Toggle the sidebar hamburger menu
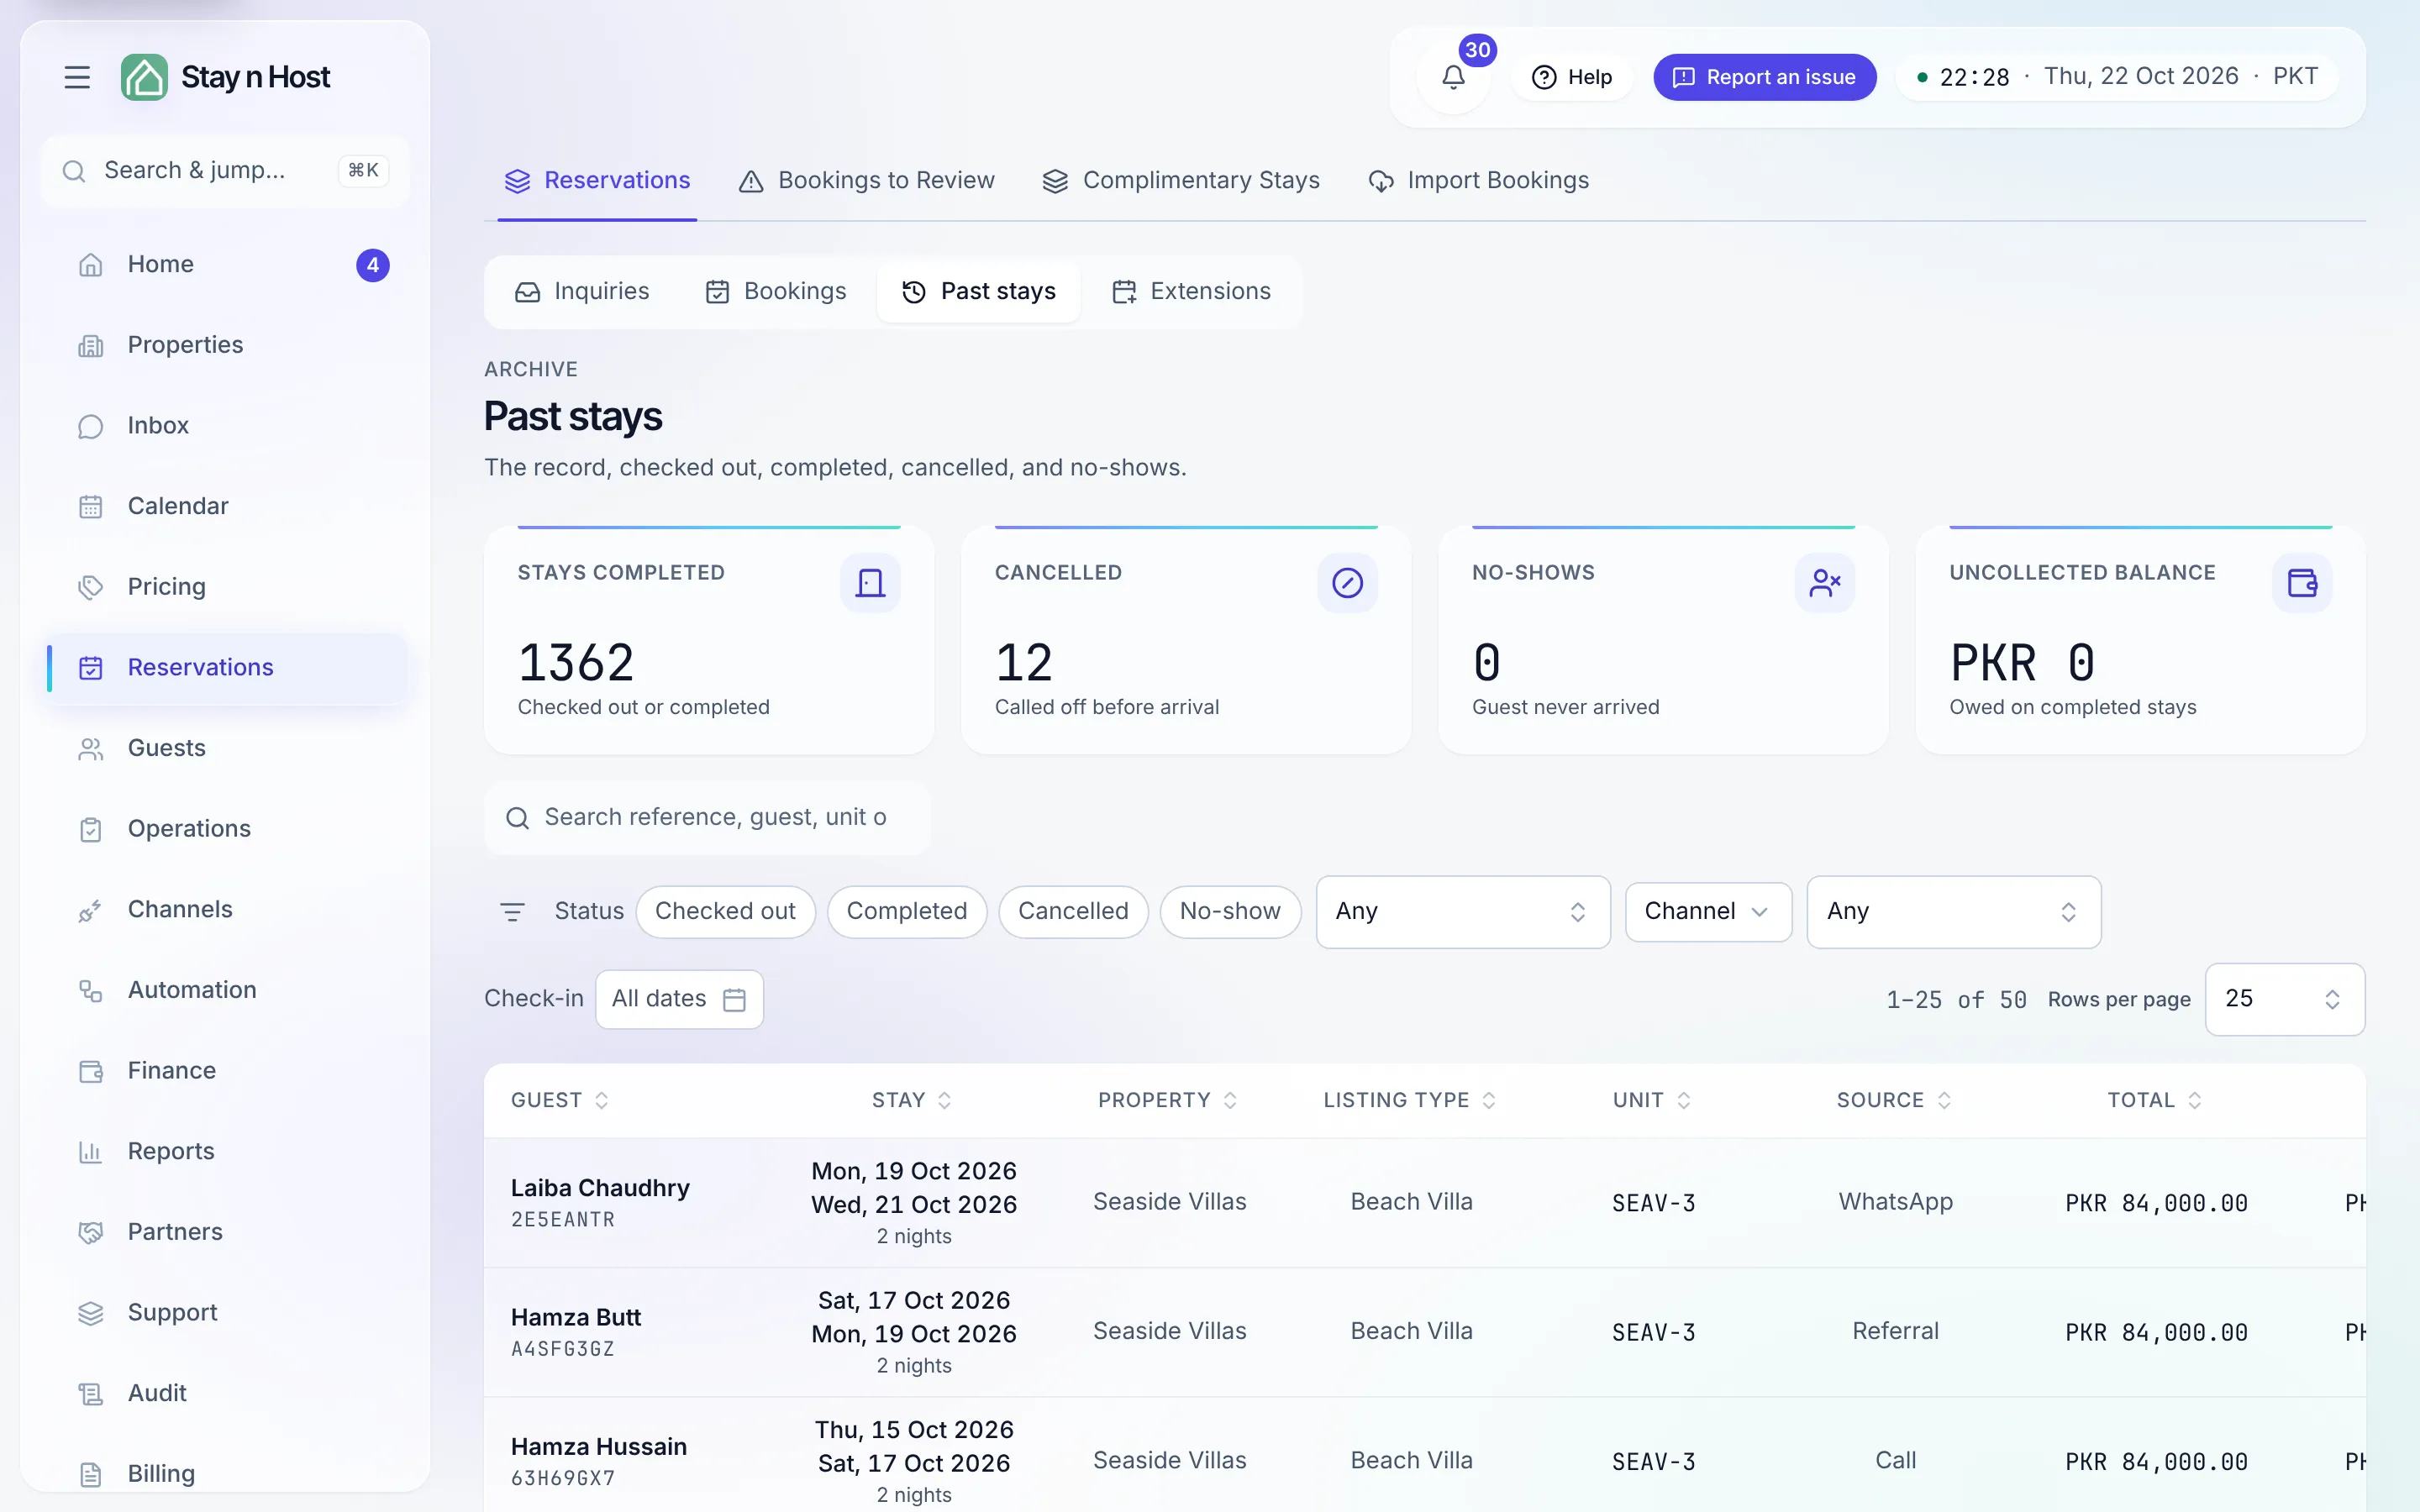This screenshot has width=2420, height=1512. tap(77, 77)
